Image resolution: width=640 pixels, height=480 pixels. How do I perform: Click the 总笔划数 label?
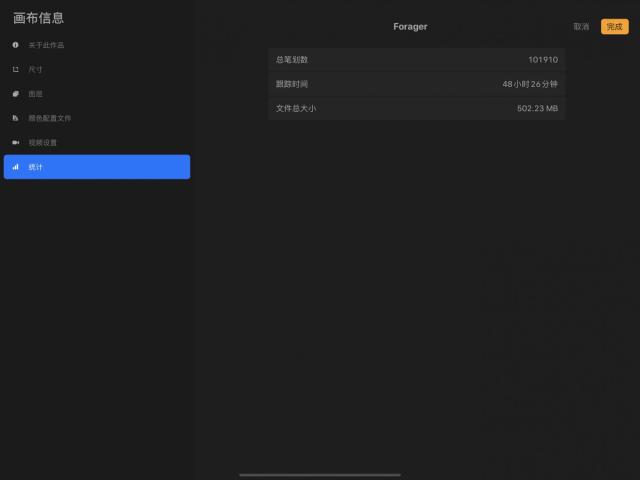point(292,60)
